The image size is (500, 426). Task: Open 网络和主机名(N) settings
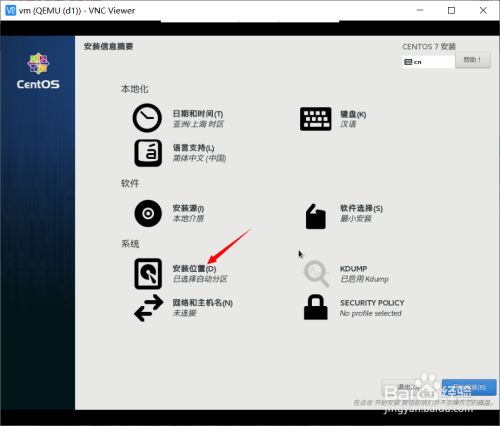point(203,303)
